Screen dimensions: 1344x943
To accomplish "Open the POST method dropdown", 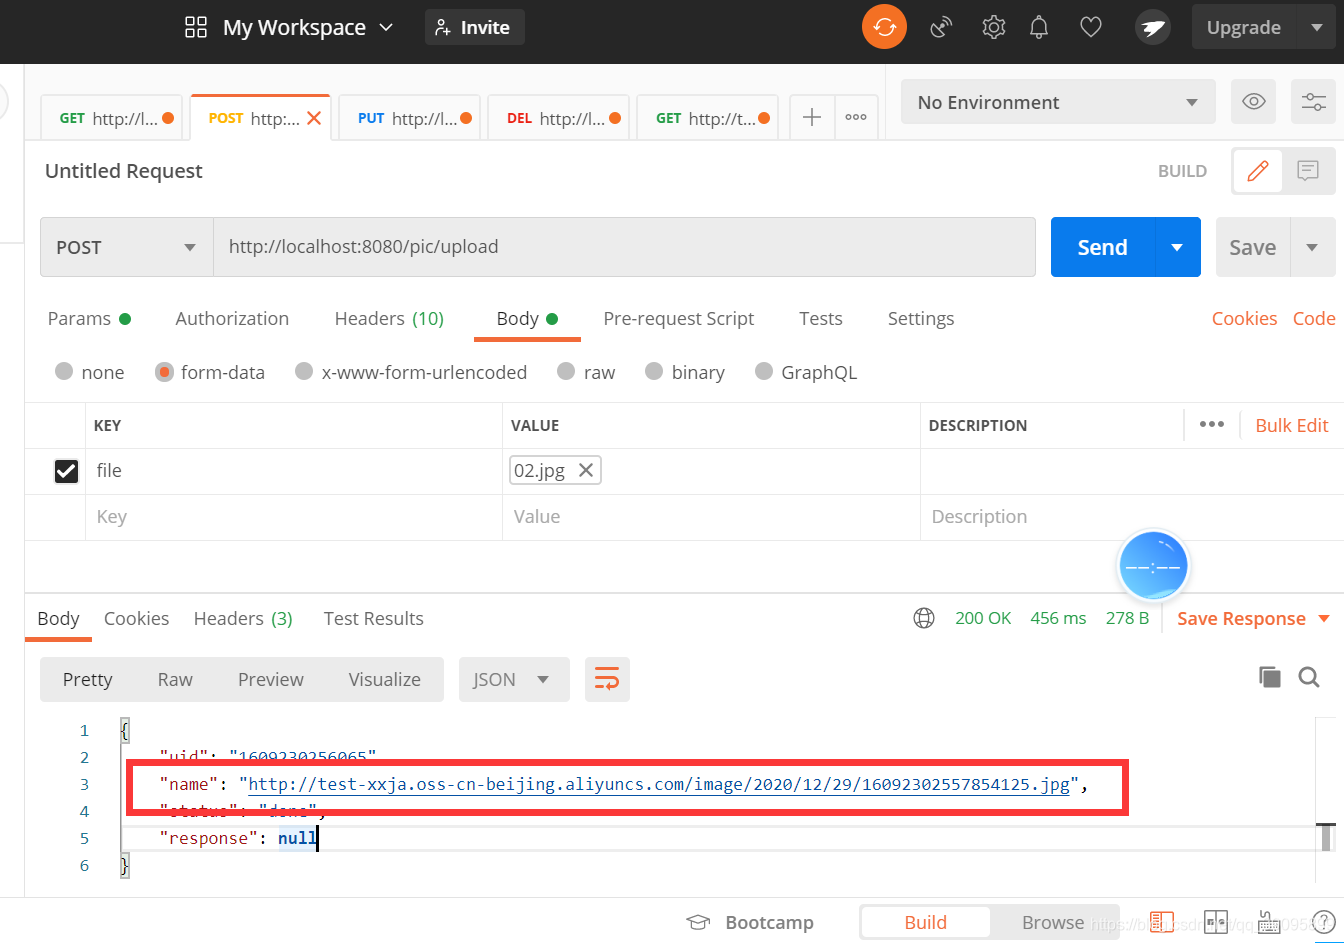I will (x=127, y=247).
